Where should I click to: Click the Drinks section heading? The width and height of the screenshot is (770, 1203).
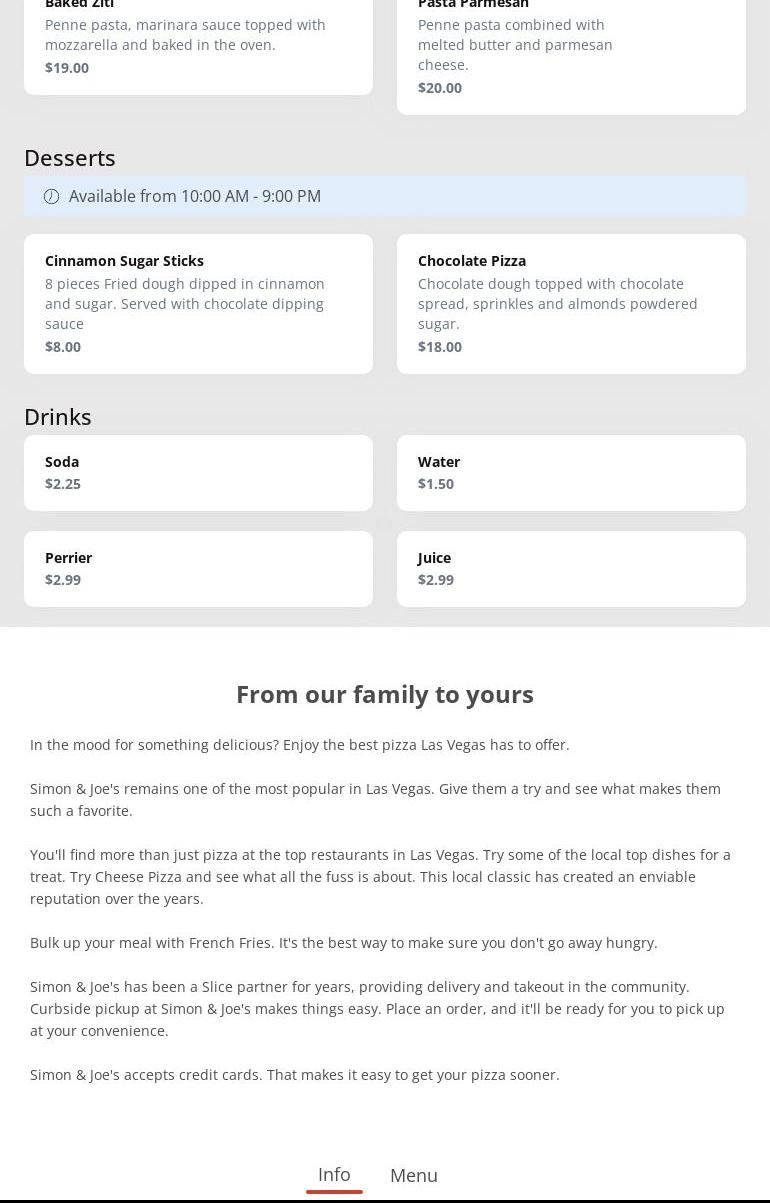coord(58,417)
